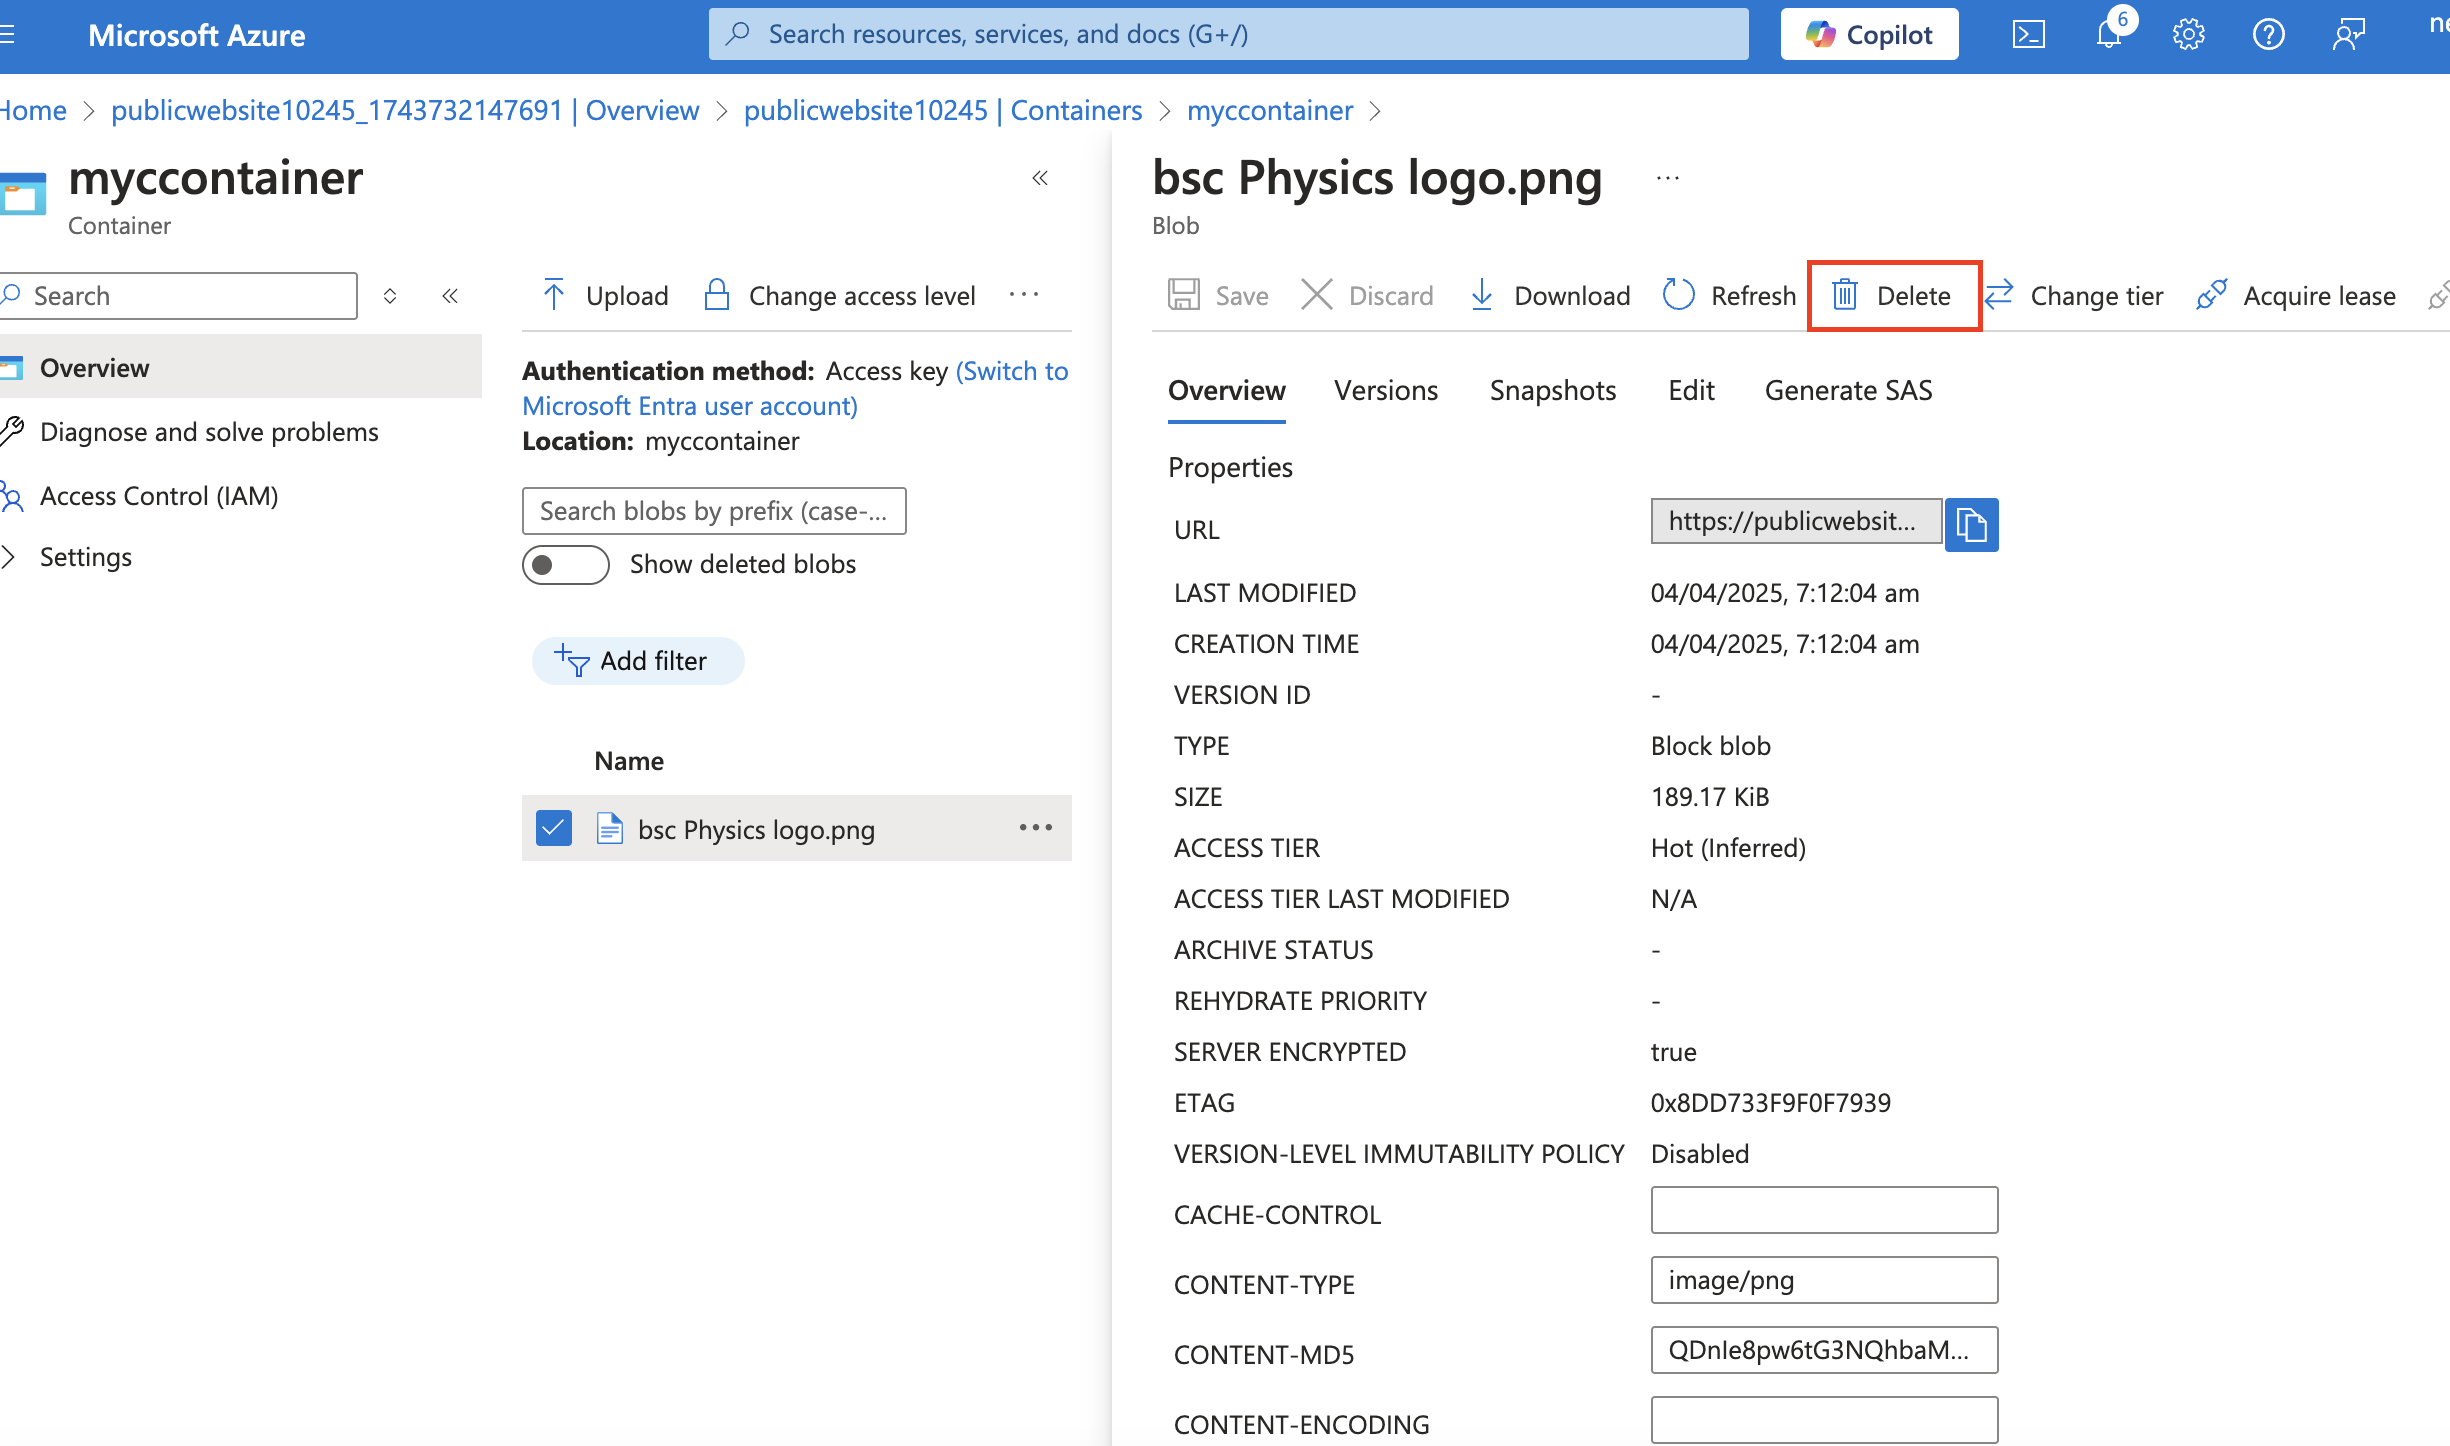Select ETAG value 0x8DD733F9F0F7939
2450x1446 pixels.
point(1770,1103)
